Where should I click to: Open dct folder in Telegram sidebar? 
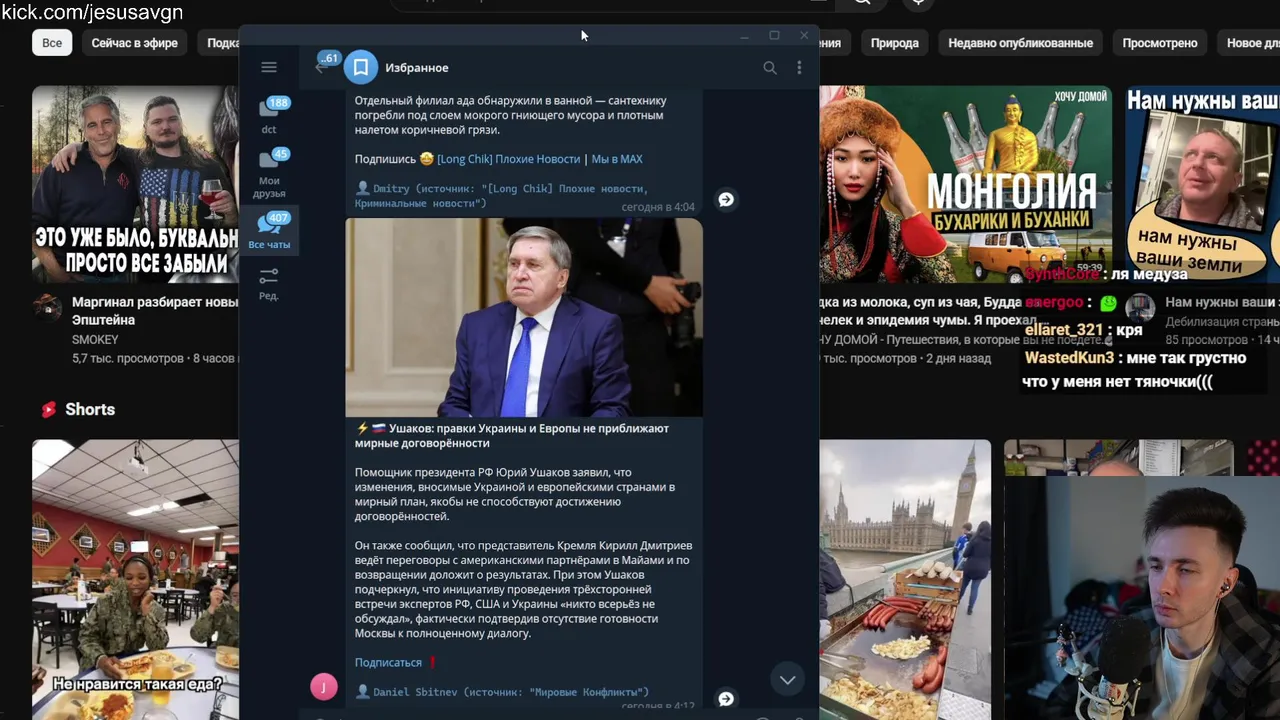(269, 115)
